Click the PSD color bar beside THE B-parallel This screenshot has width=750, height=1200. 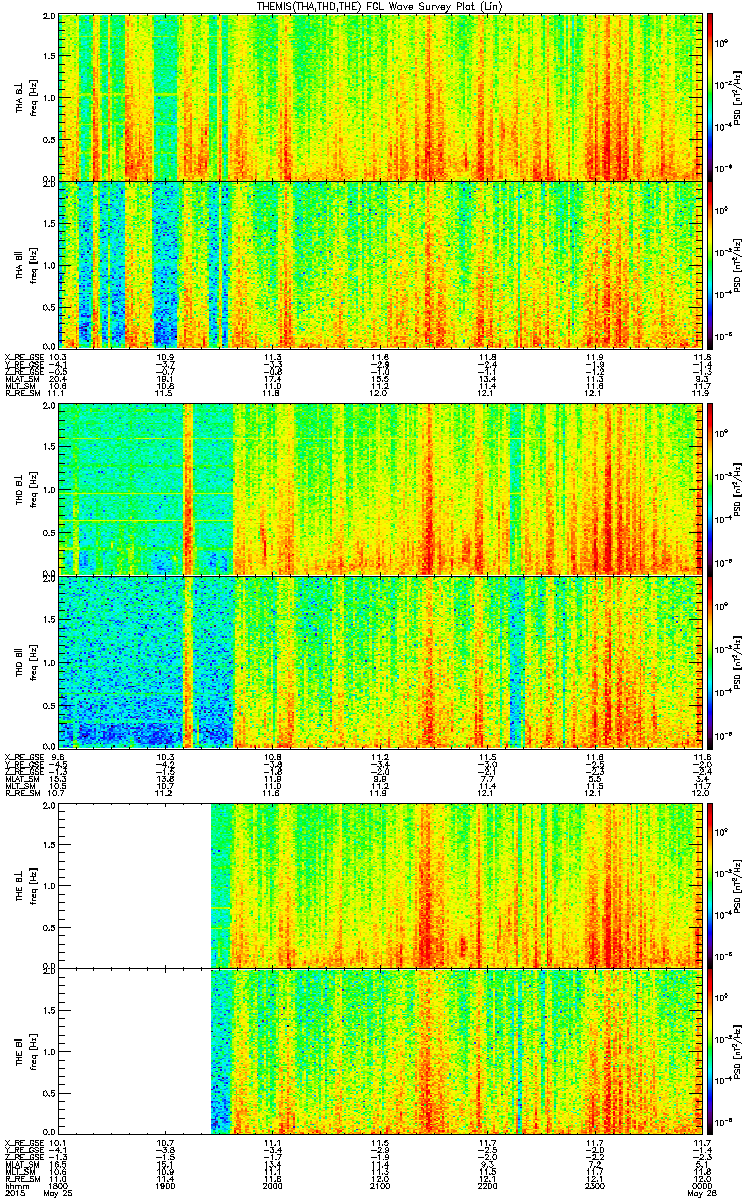point(710,1052)
